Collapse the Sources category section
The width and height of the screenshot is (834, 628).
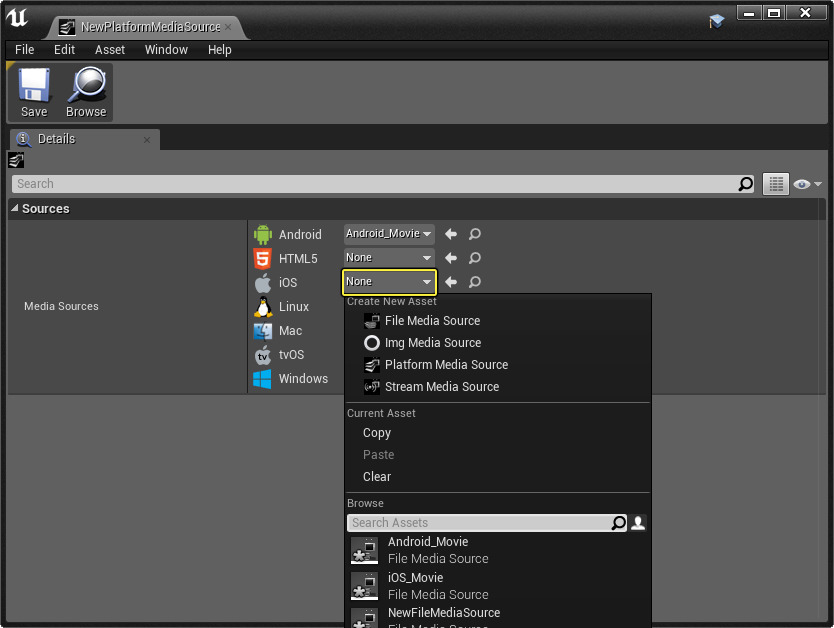pyautogui.click(x=14, y=209)
